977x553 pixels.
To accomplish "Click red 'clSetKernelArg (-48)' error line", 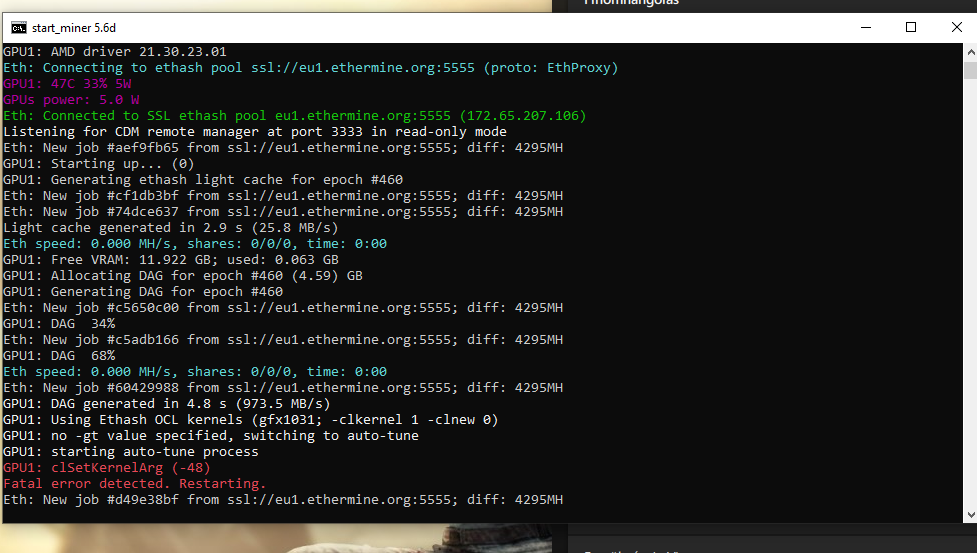I will click(107, 468).
